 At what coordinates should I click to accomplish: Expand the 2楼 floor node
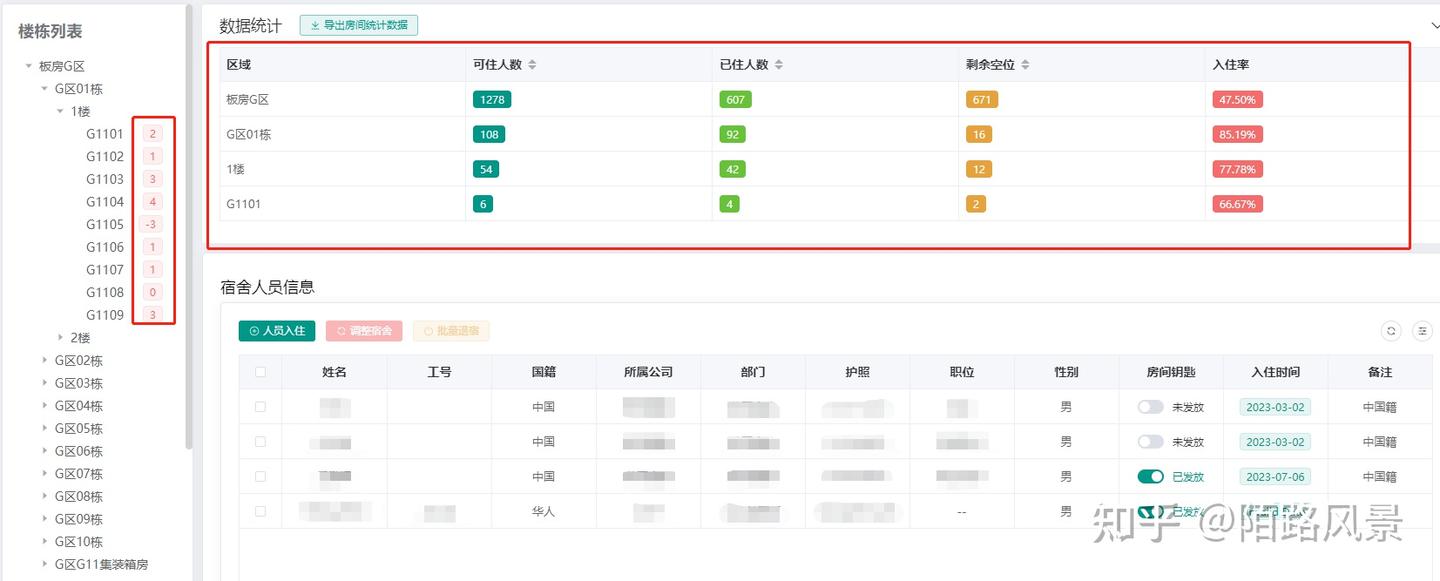click(x=61, y=338)
